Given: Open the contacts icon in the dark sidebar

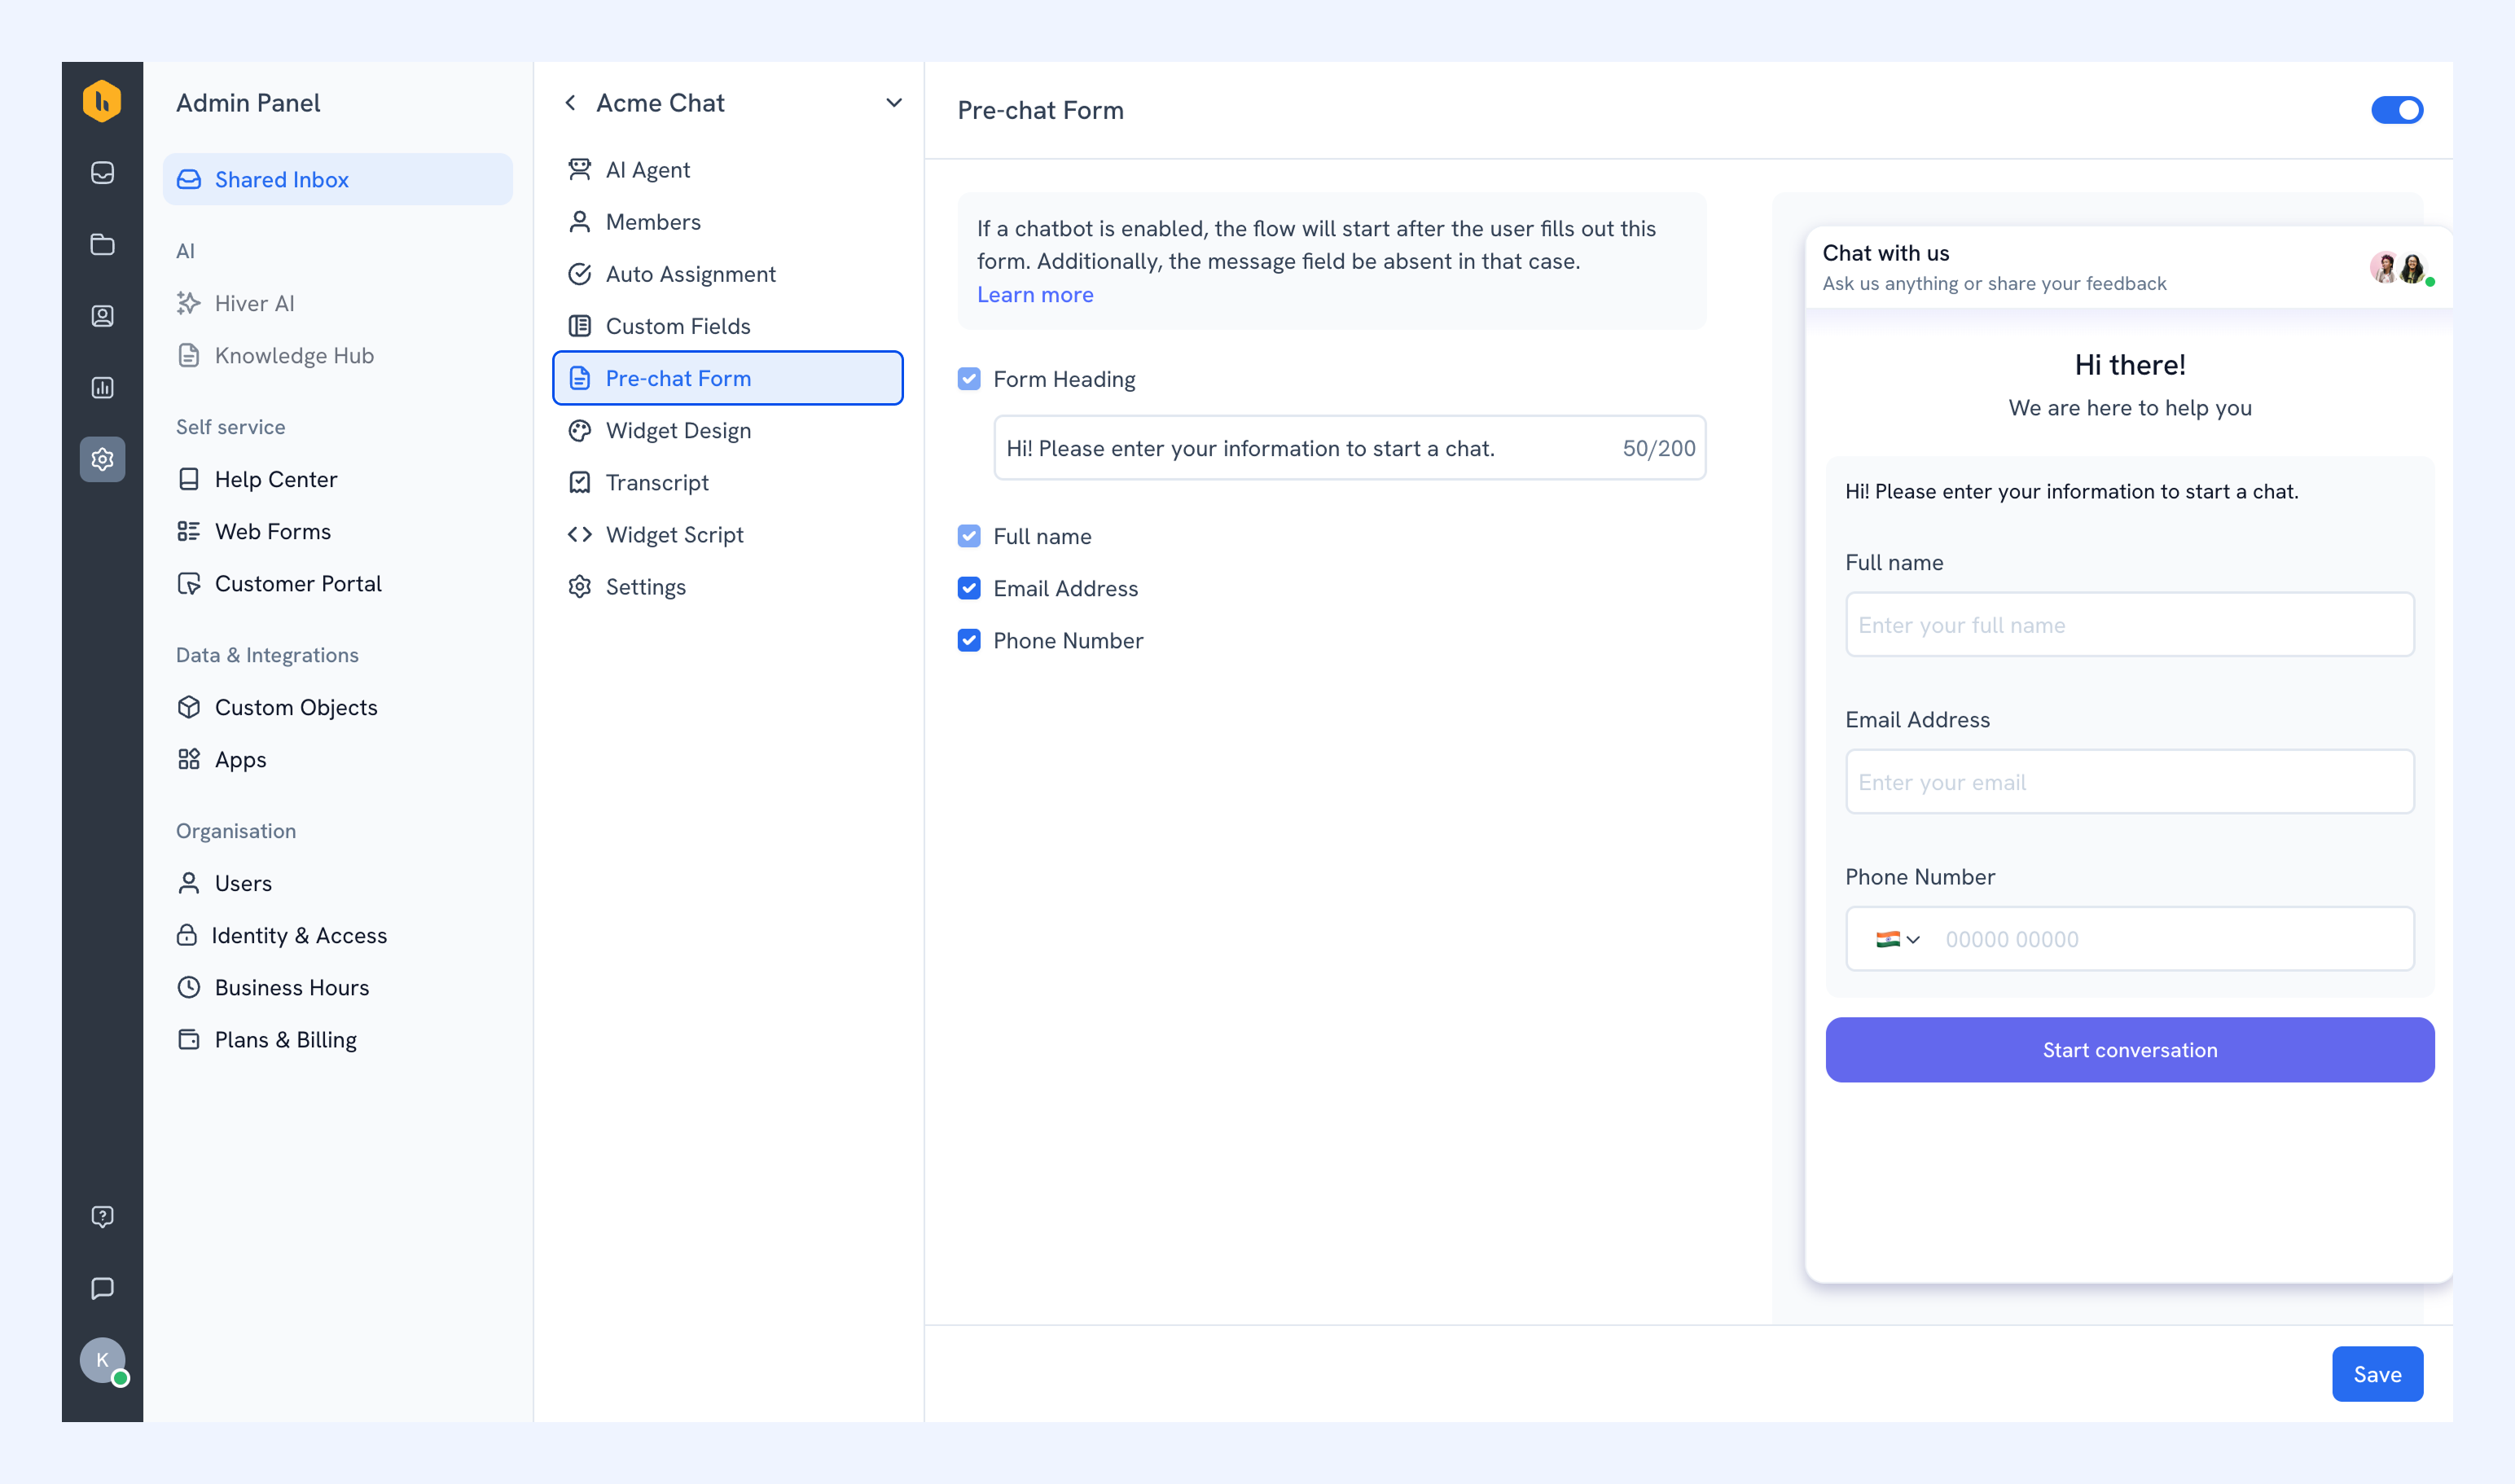Looking at the screenshot, I should [x=102, y=316].
